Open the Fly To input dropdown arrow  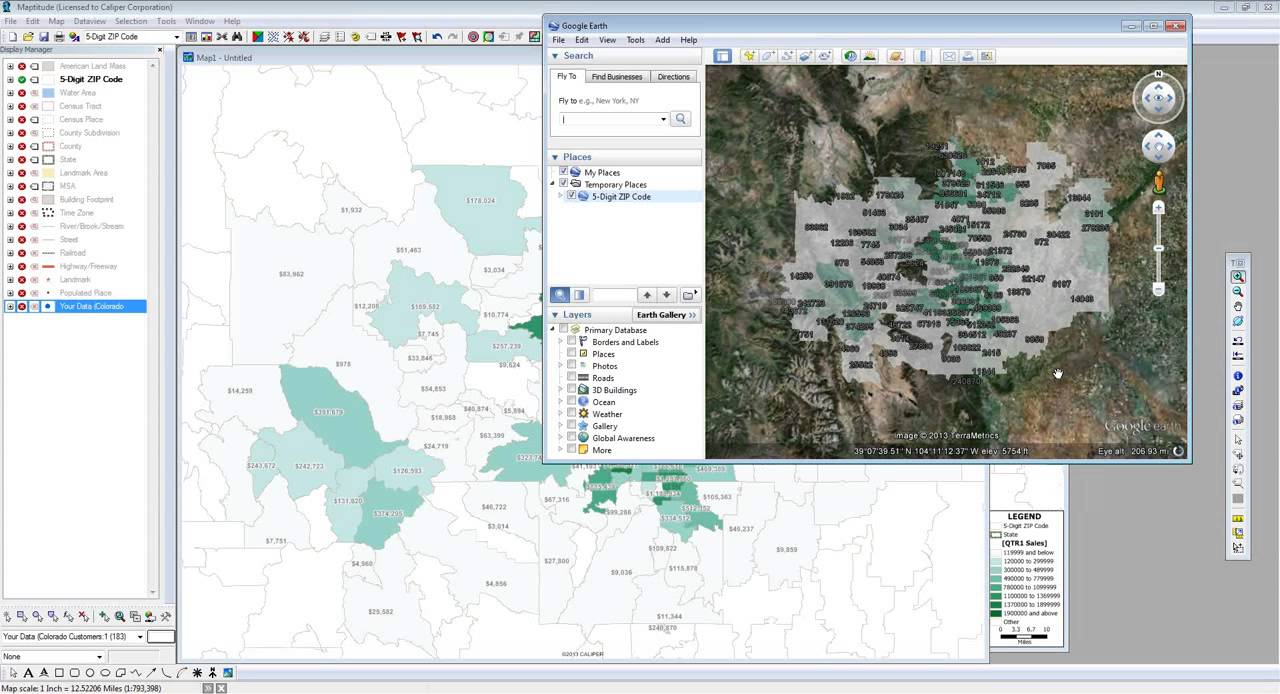point(663,119)
